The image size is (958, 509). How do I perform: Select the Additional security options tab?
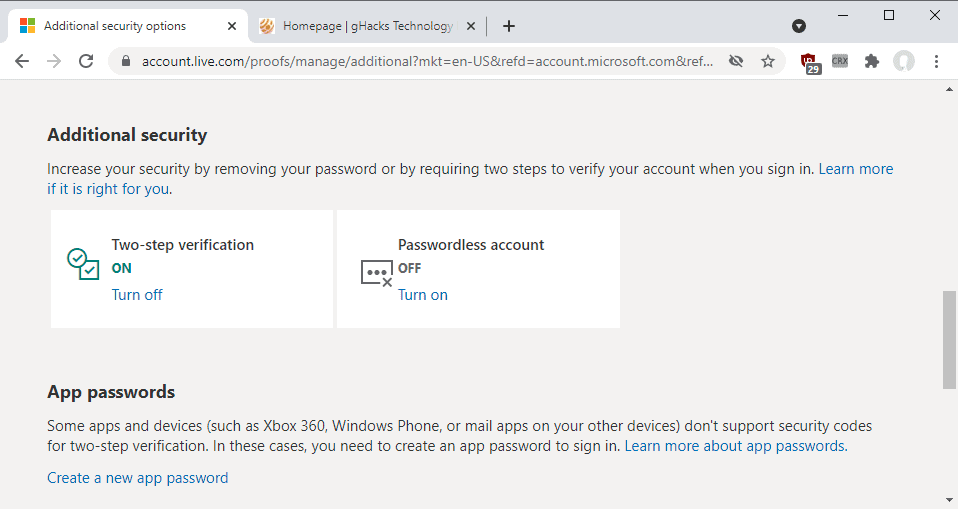click(x=115, y=26)
